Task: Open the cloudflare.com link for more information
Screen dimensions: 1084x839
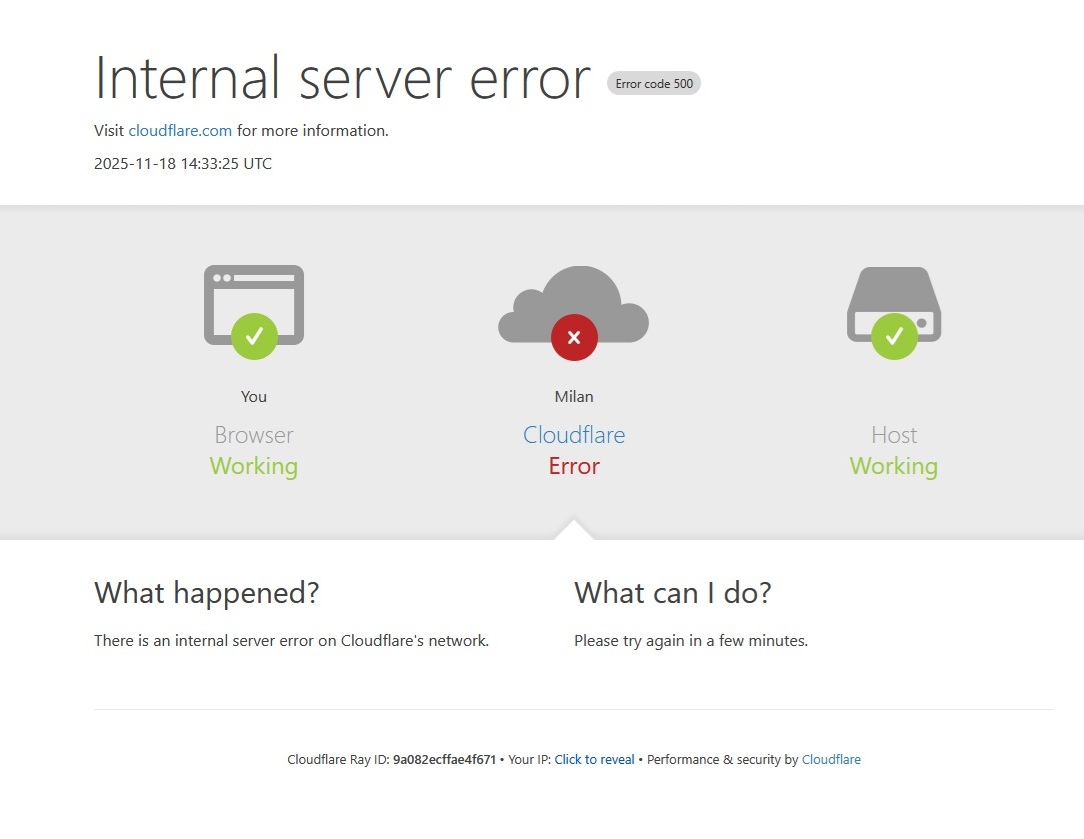Action: tap(180, 131)
